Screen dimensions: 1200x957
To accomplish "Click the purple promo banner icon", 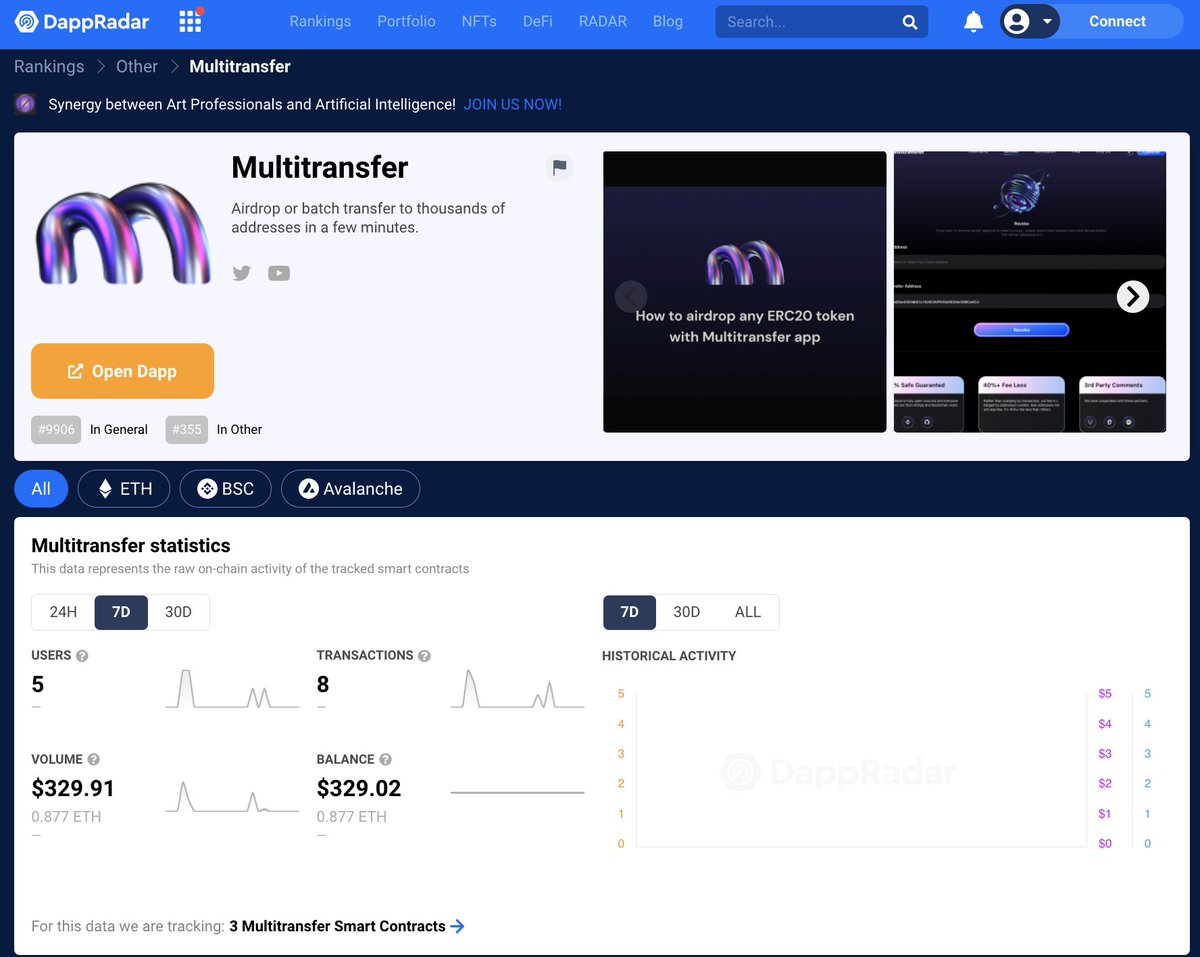I will 25,104.
